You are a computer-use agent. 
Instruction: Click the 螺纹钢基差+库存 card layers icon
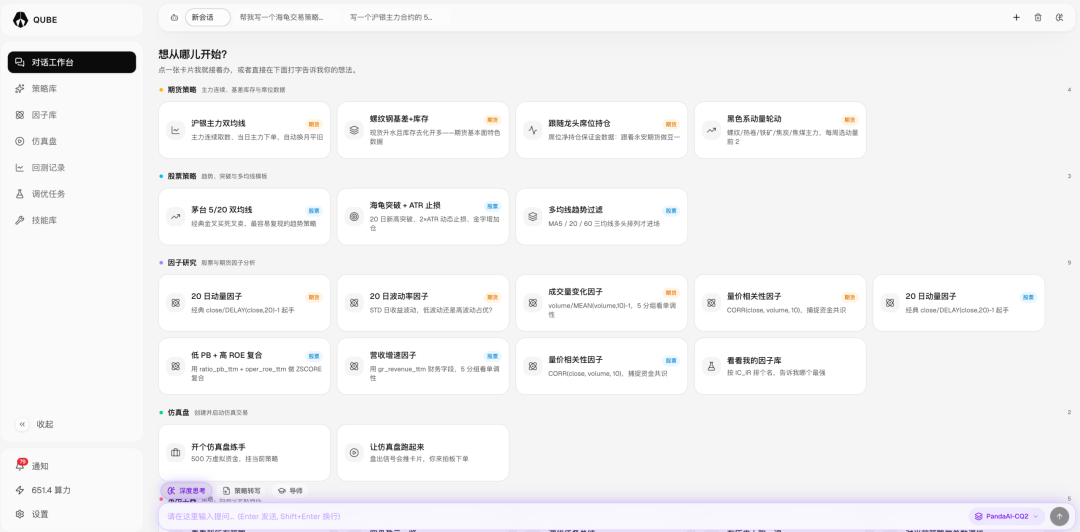coord(354,130)
